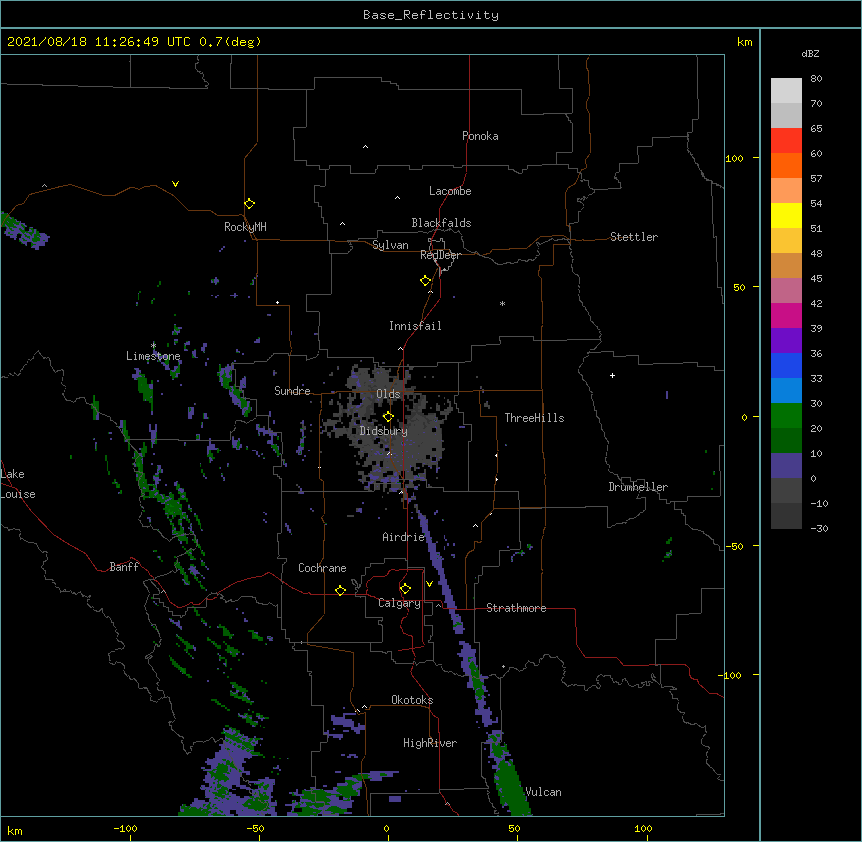Click the Drumheller town label

coord(638,487)
